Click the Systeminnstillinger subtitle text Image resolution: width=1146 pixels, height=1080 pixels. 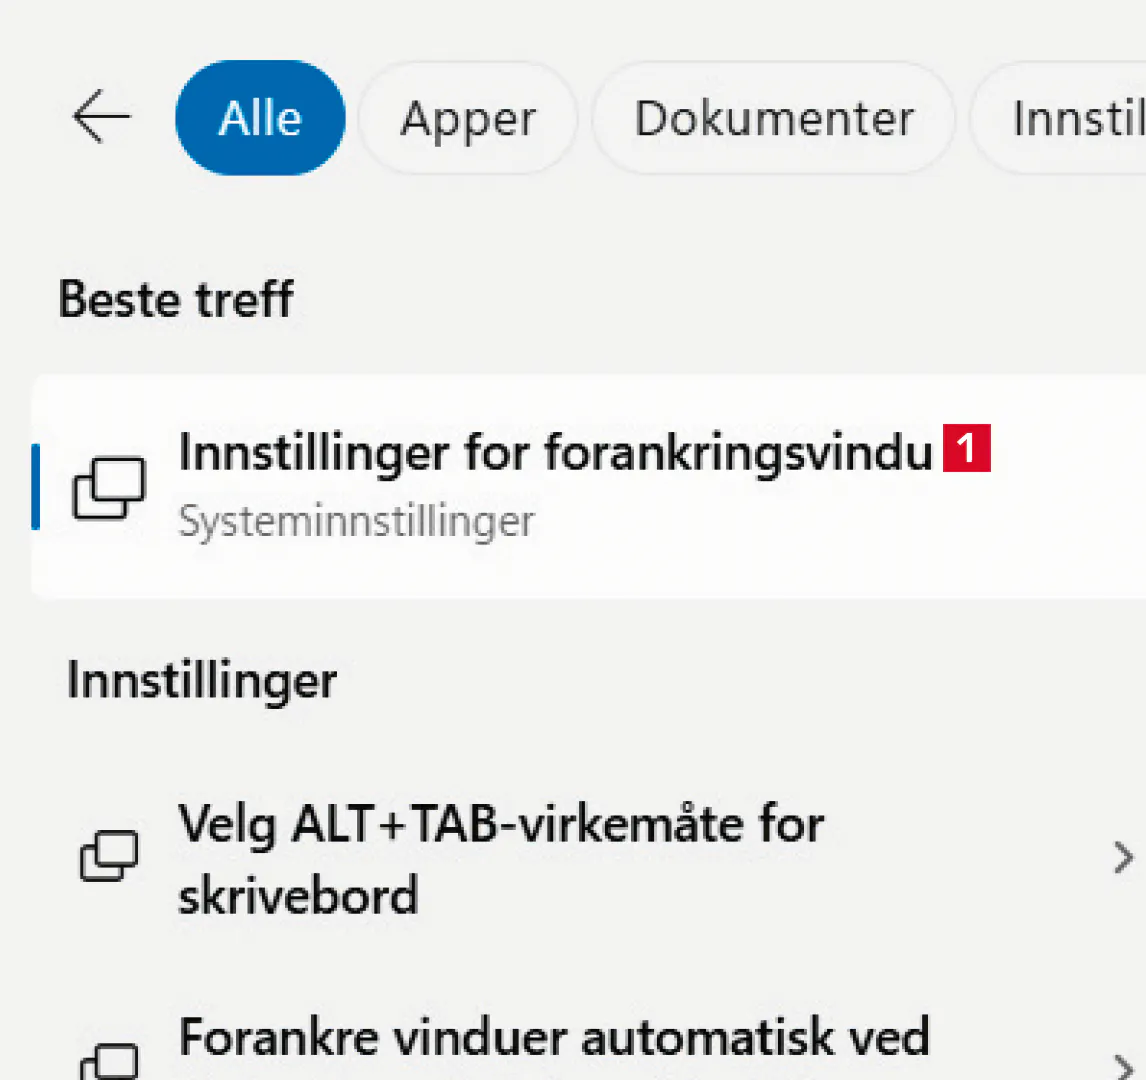pyautogui.click(x=356, y=522)
